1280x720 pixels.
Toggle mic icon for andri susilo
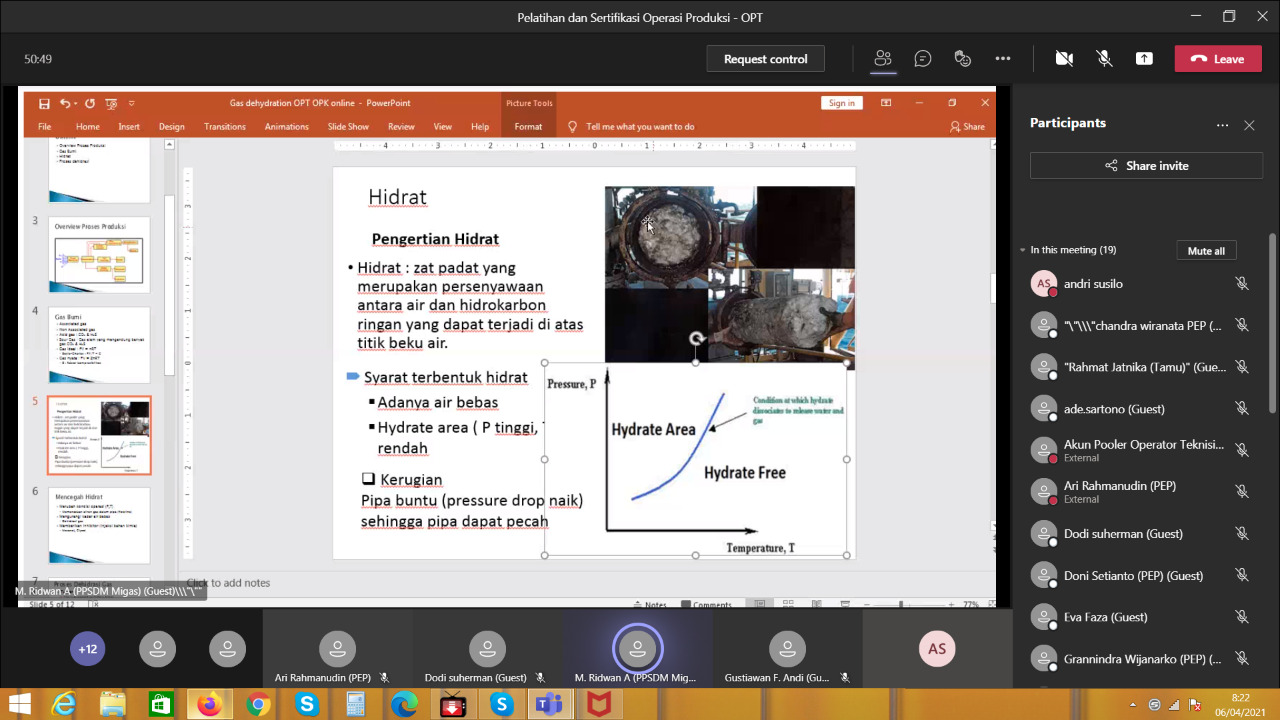pyautogui.click(x=1242, y=284)
